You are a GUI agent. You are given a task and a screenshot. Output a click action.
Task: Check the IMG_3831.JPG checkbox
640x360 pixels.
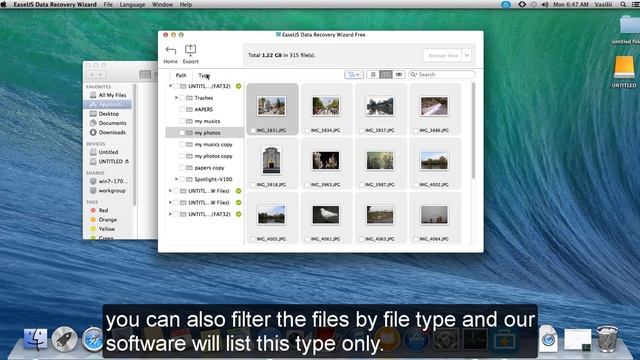[253, 131]
